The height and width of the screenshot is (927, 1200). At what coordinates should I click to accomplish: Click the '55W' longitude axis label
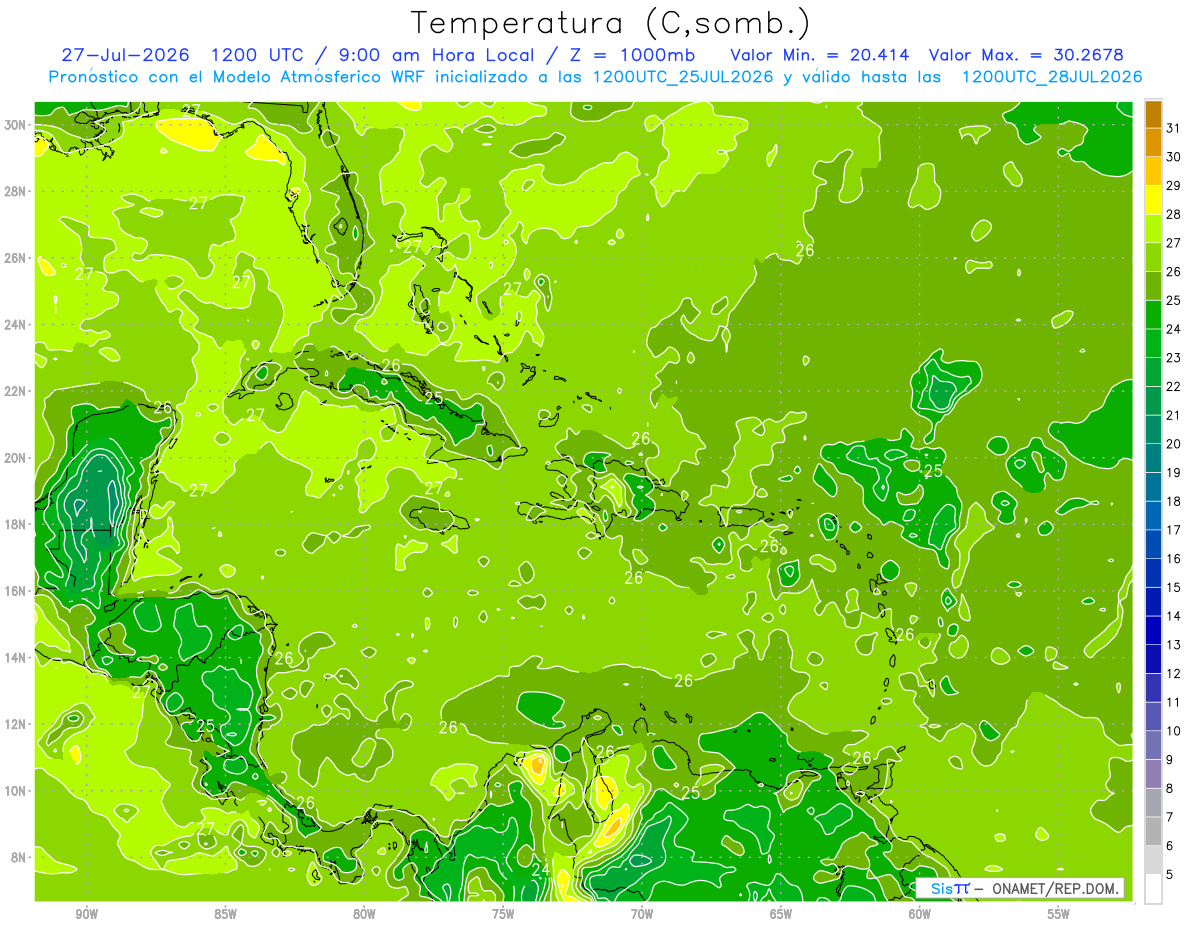1058,914
